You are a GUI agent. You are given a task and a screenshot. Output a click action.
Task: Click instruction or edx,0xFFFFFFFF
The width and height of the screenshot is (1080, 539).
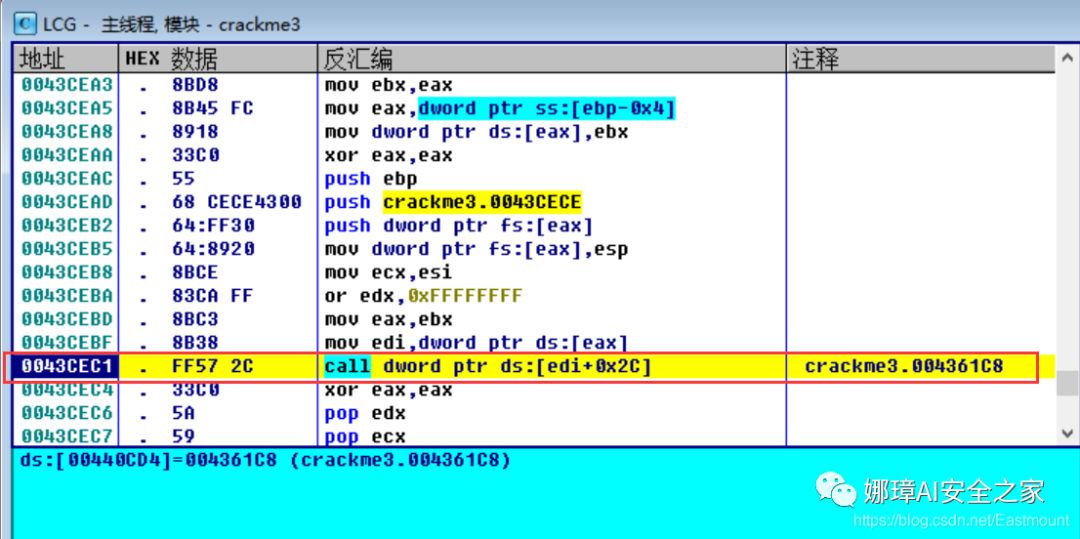coord(423,296)
